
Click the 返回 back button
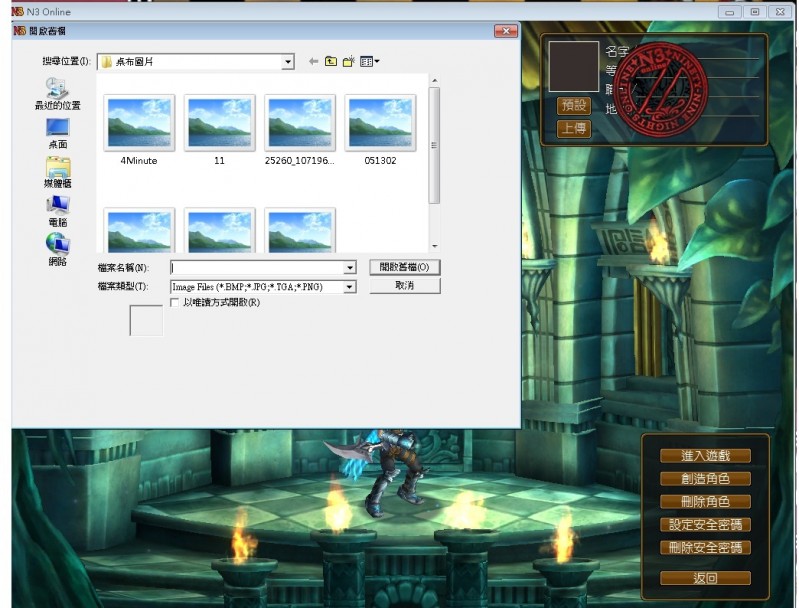(x=705, y=578)
